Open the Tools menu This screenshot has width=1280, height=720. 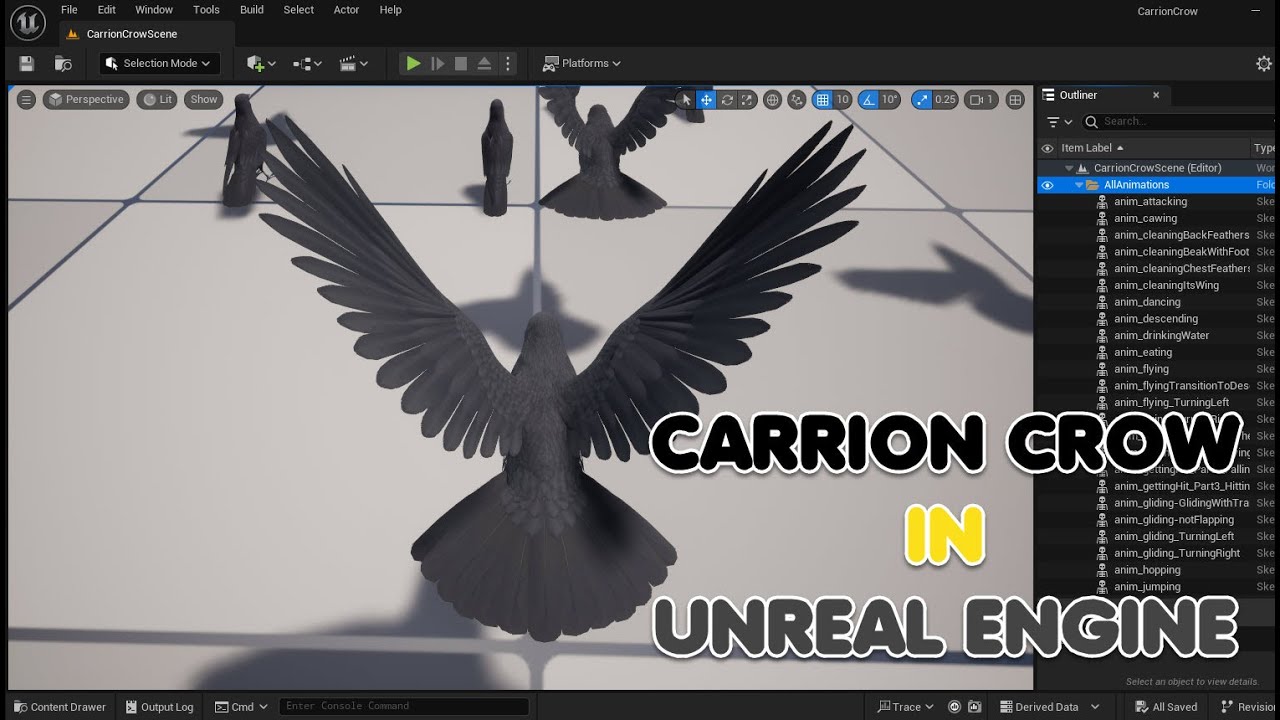[206, 10]
